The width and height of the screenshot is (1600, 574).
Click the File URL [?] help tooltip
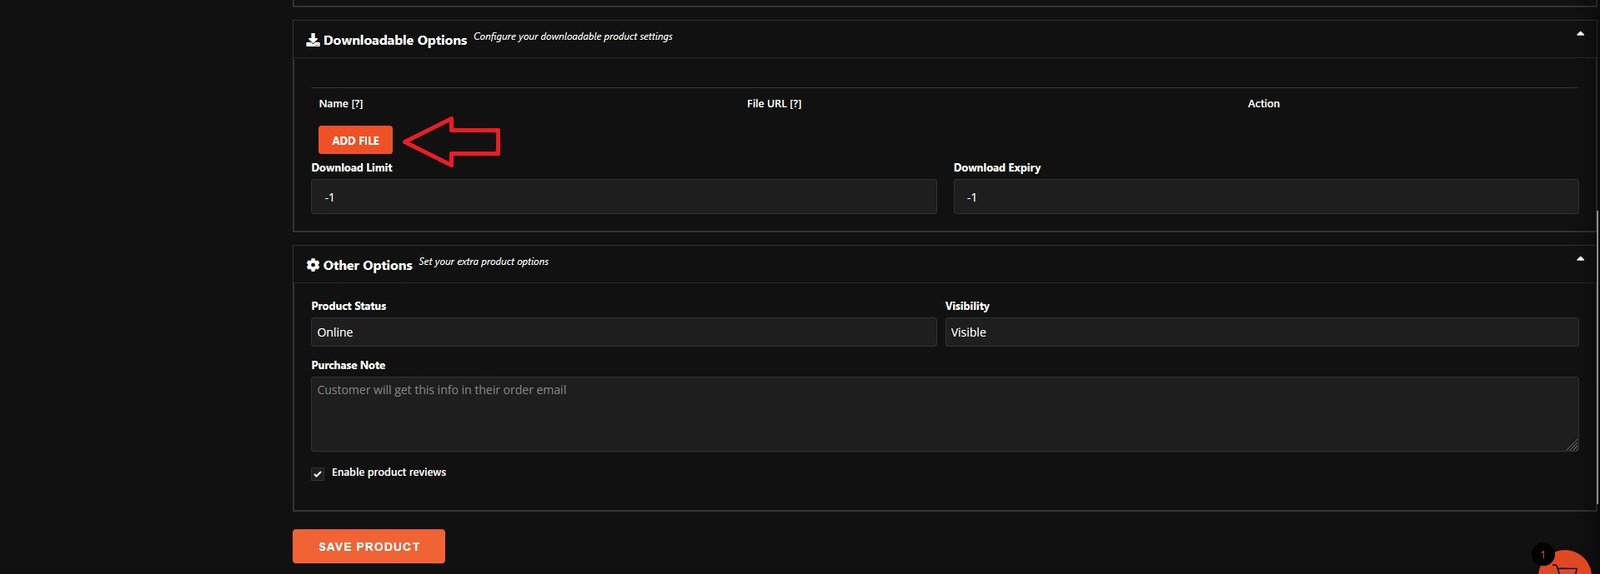795,104
